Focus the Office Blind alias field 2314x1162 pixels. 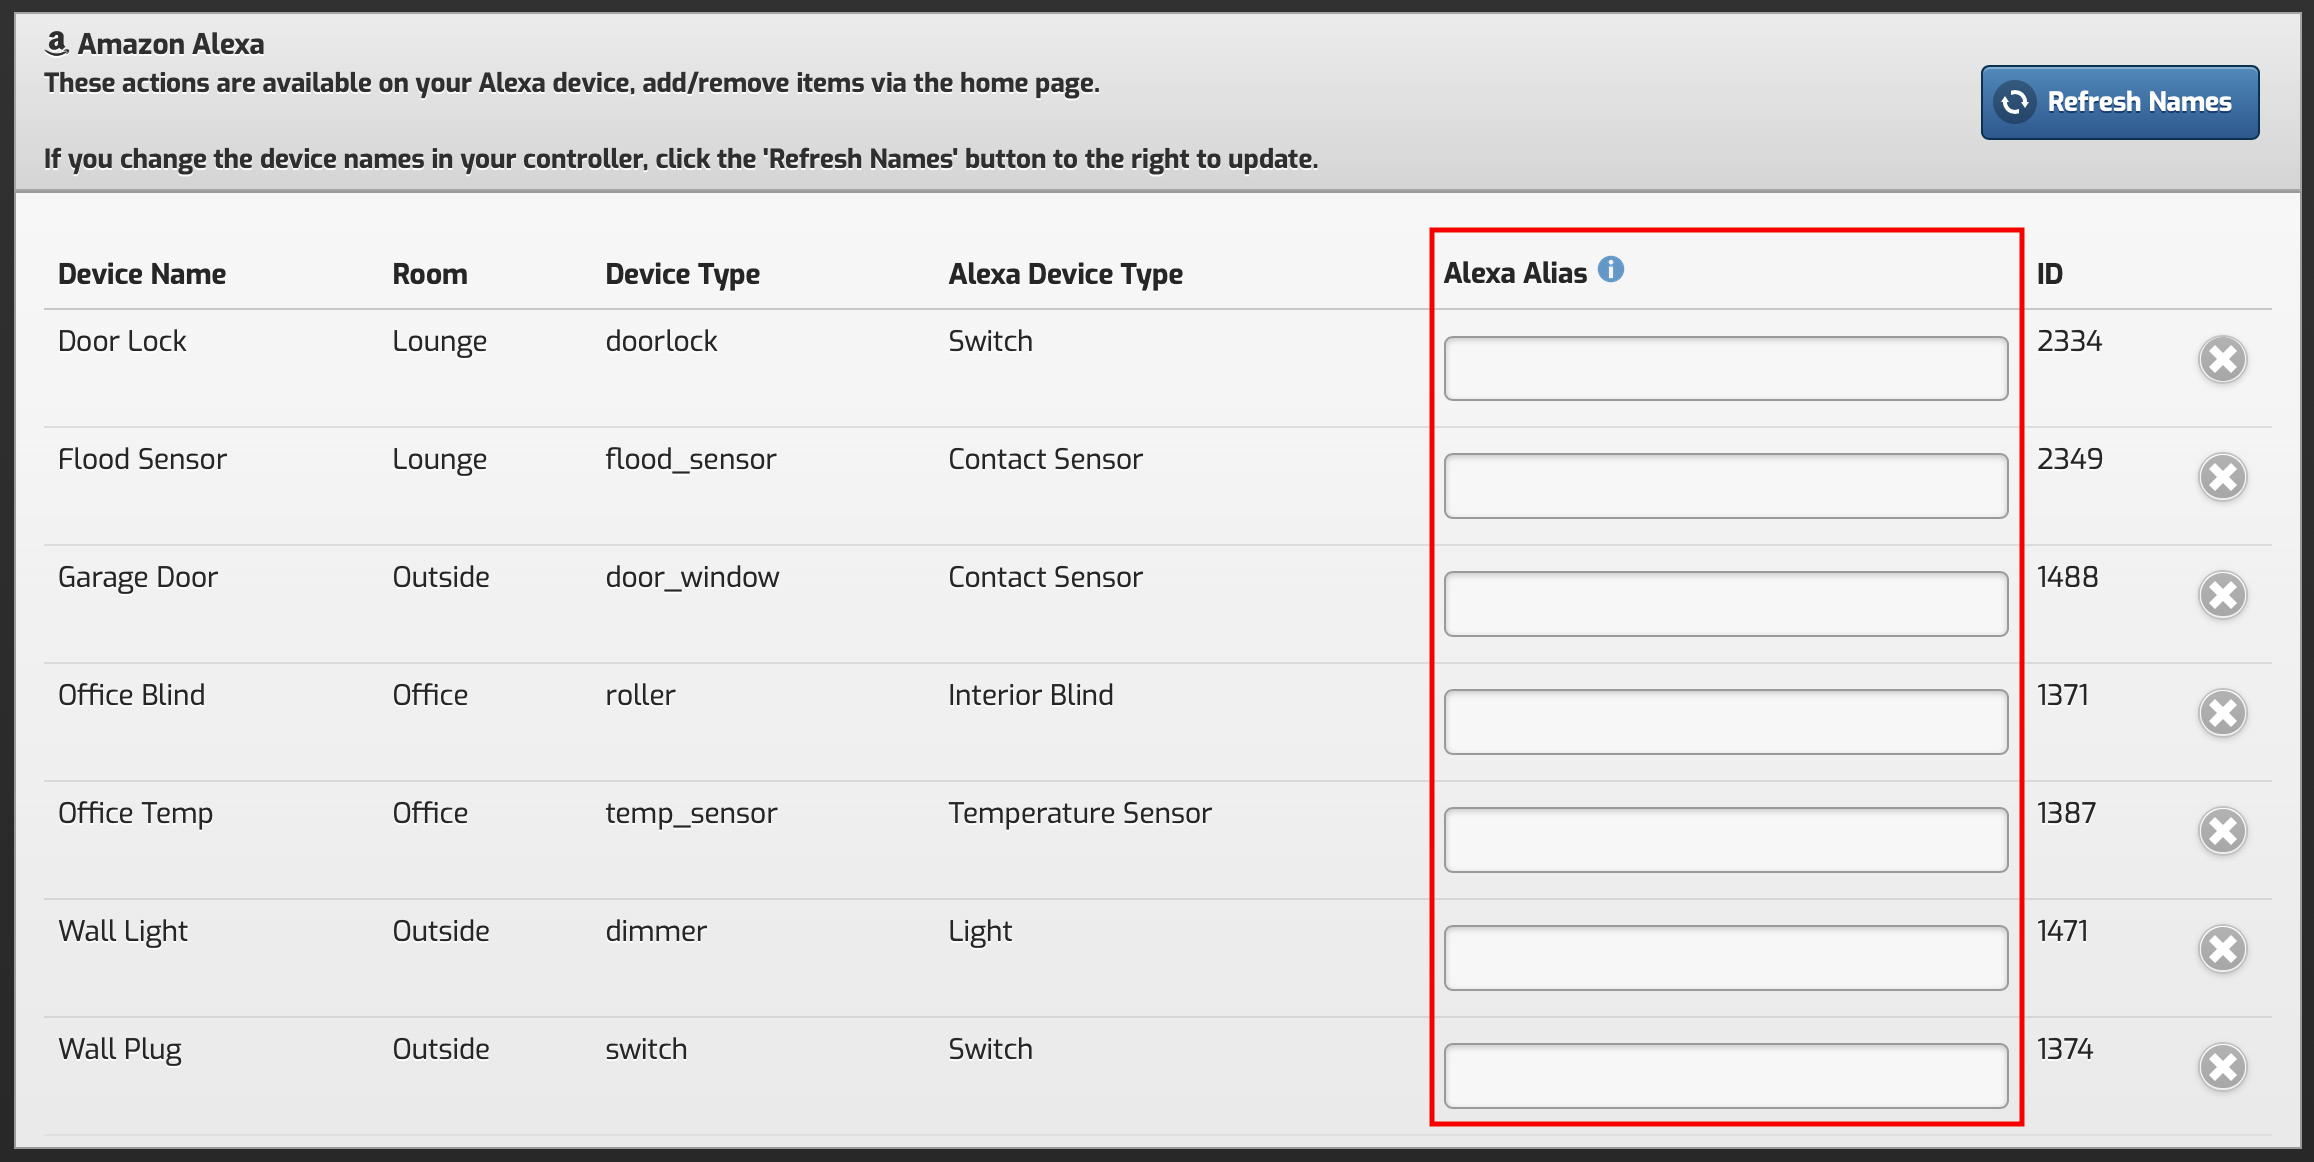click(1725, 723)
